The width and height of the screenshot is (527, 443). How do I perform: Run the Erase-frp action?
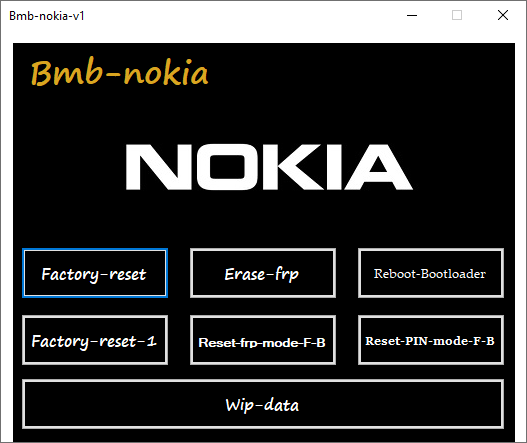point(263,273)
